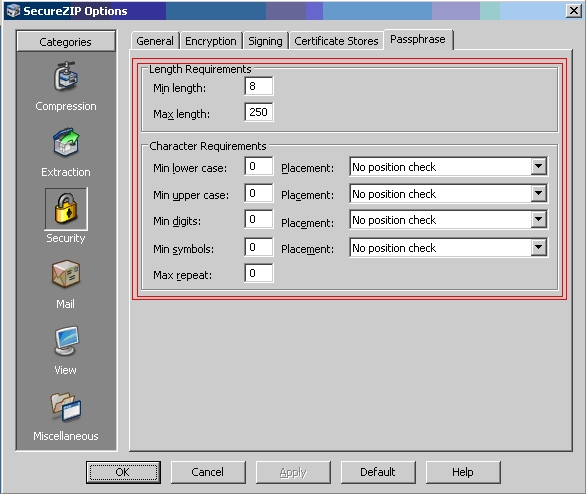Click the Cancel button
The height and width of the screenshot is (494, 586).
point(208,472)
